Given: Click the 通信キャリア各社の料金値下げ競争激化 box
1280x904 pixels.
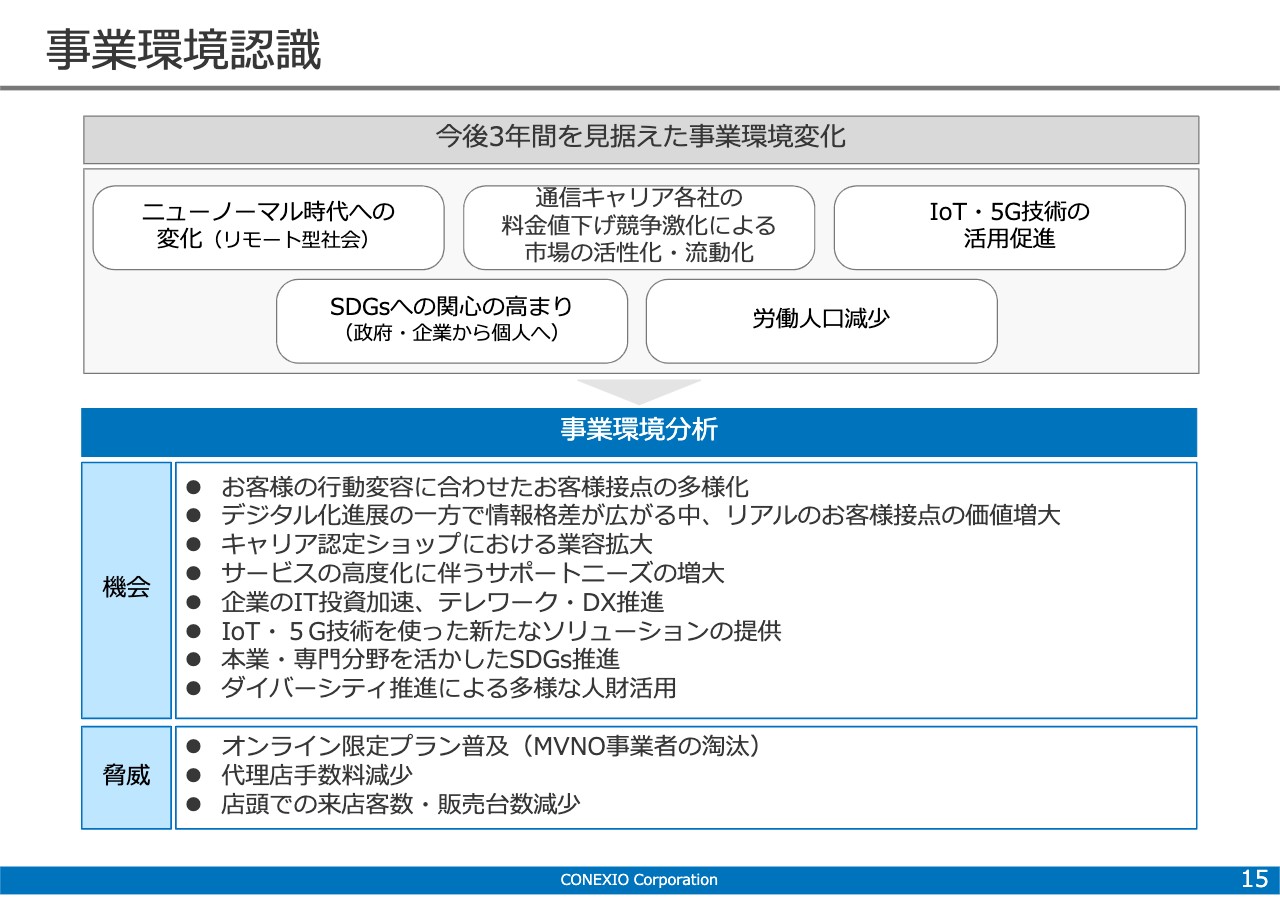Looking at the screenshot, I should click(x=639, y=227).
